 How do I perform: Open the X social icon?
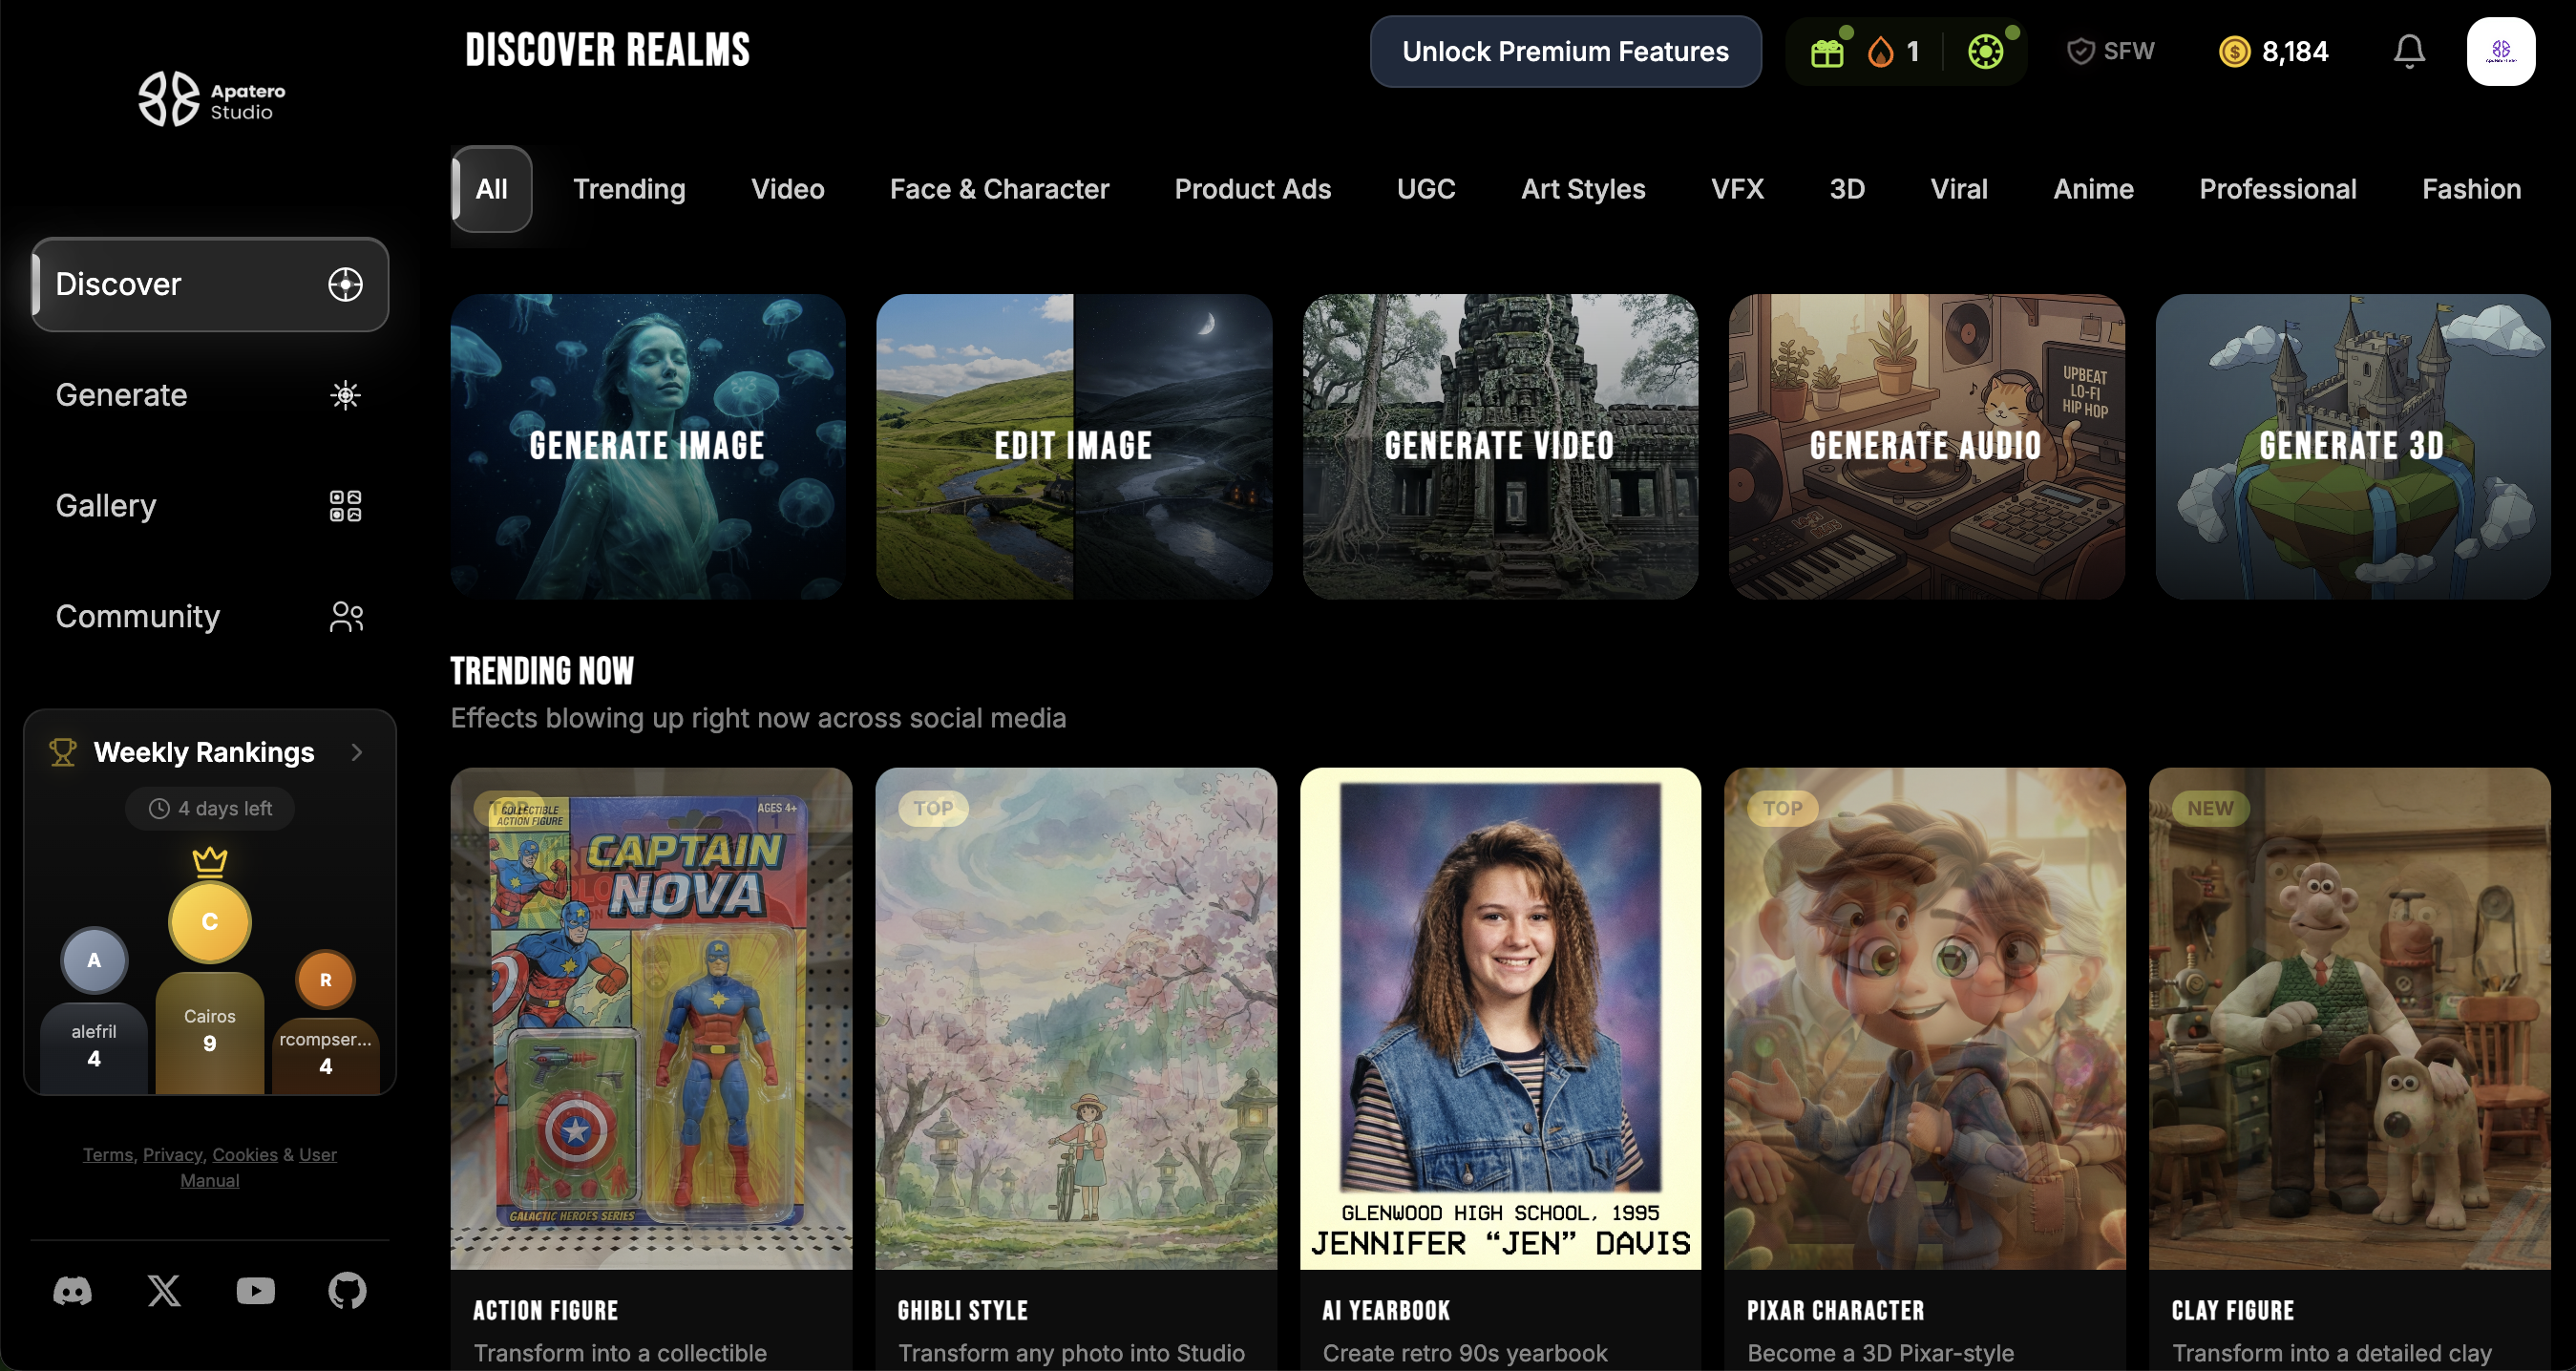[164, 1291]
